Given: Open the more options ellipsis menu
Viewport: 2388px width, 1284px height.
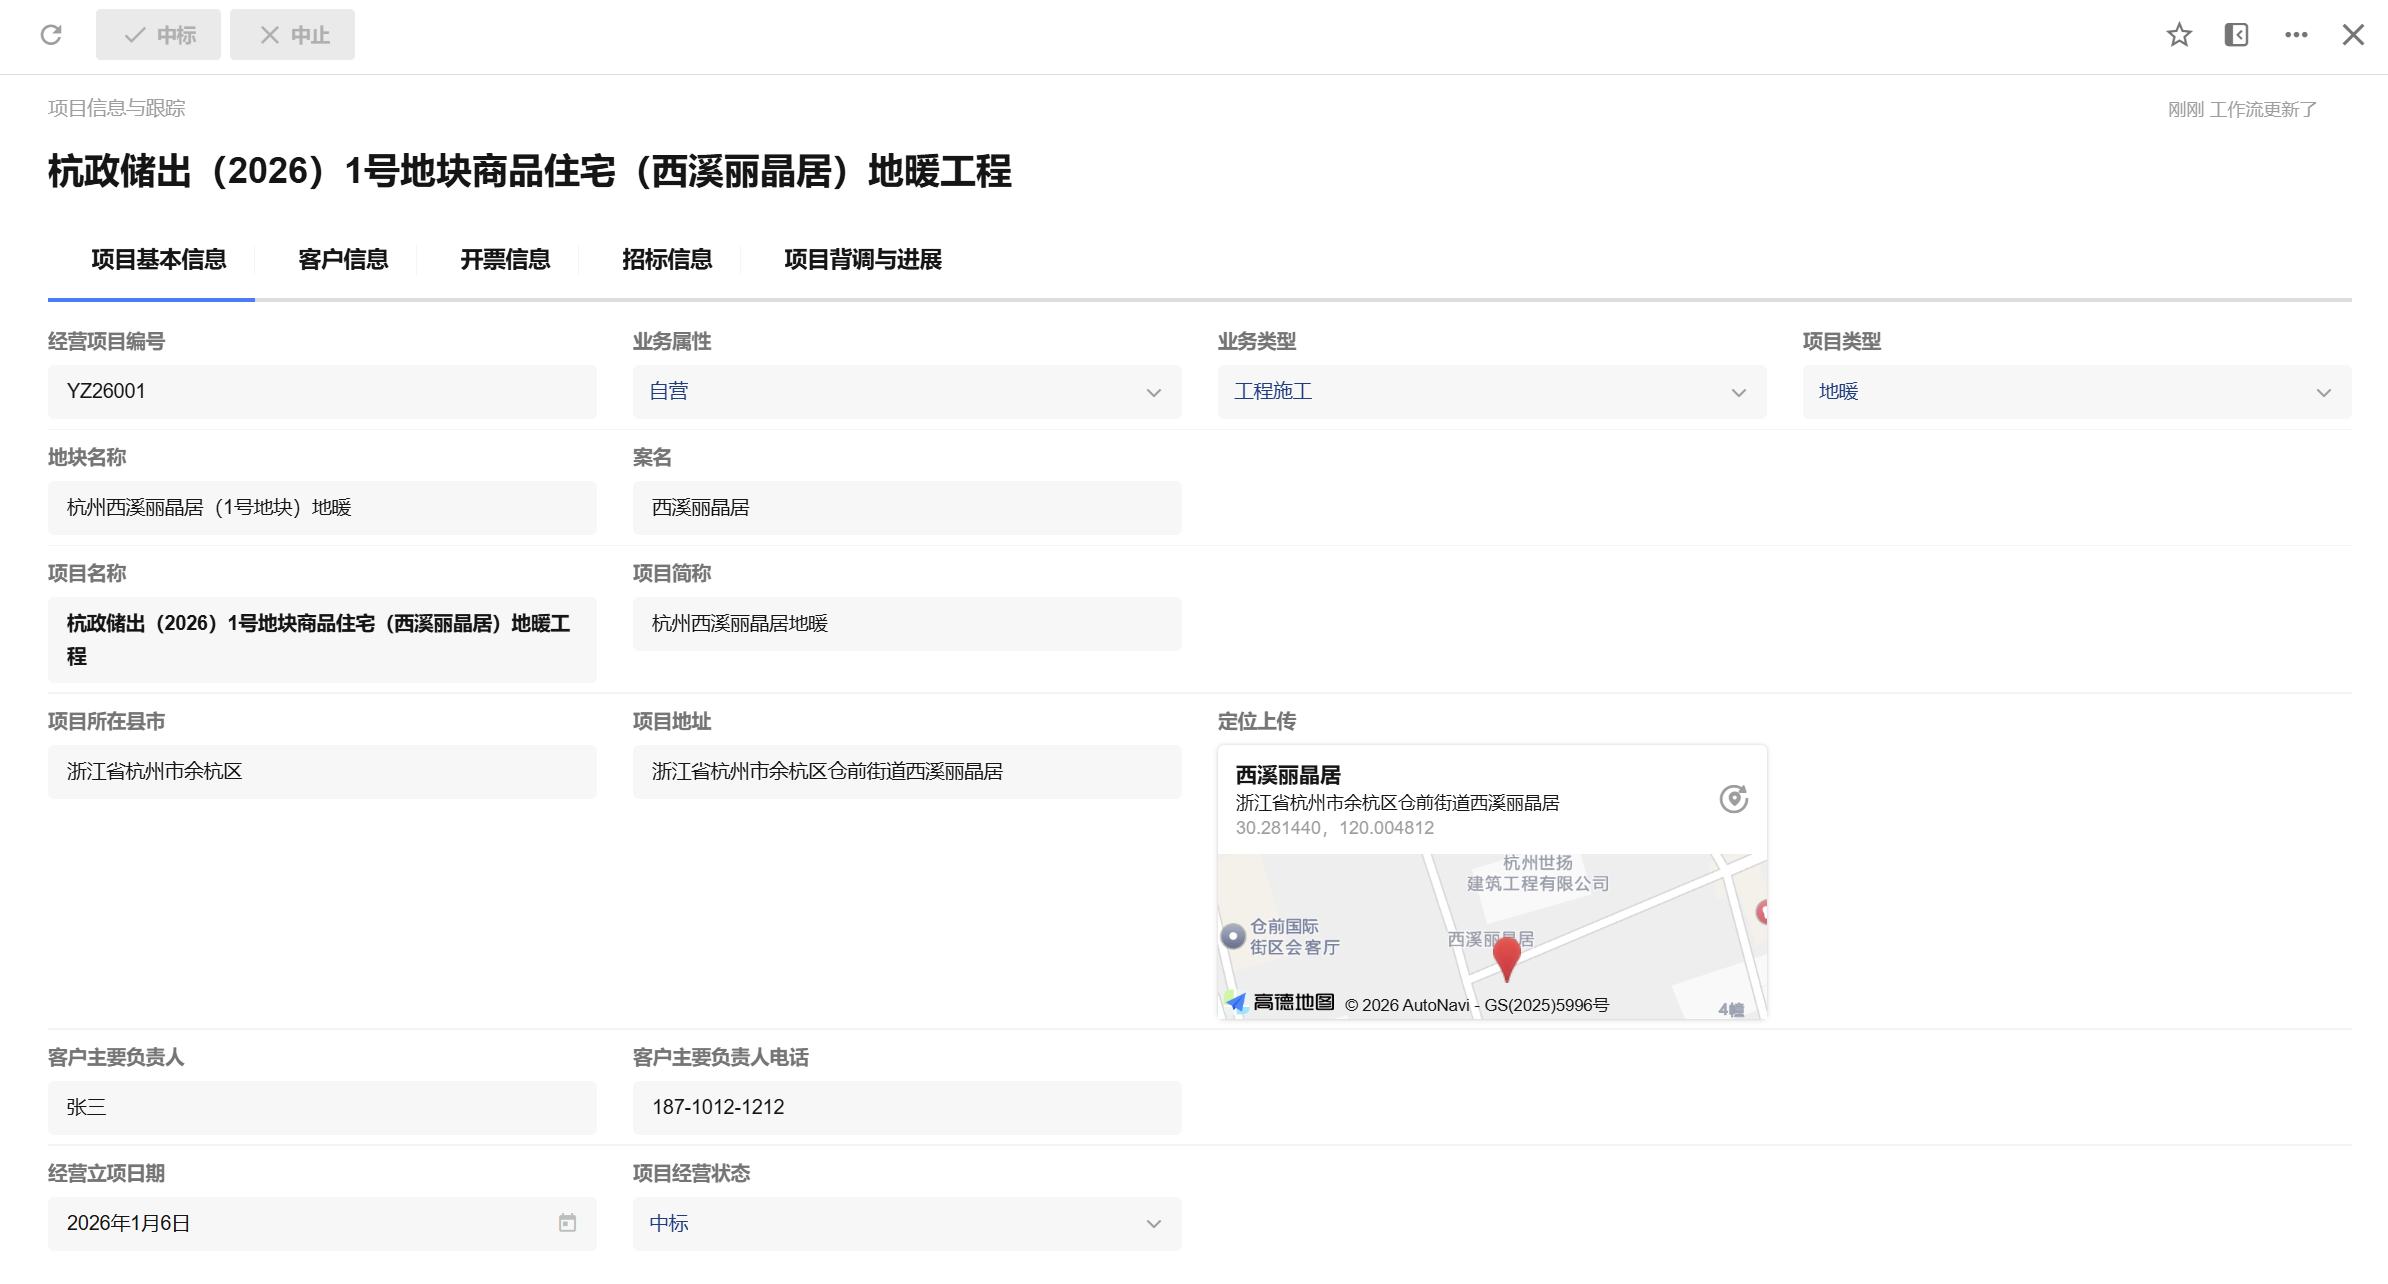Looking at the screenshot, I should (2295, 34).
